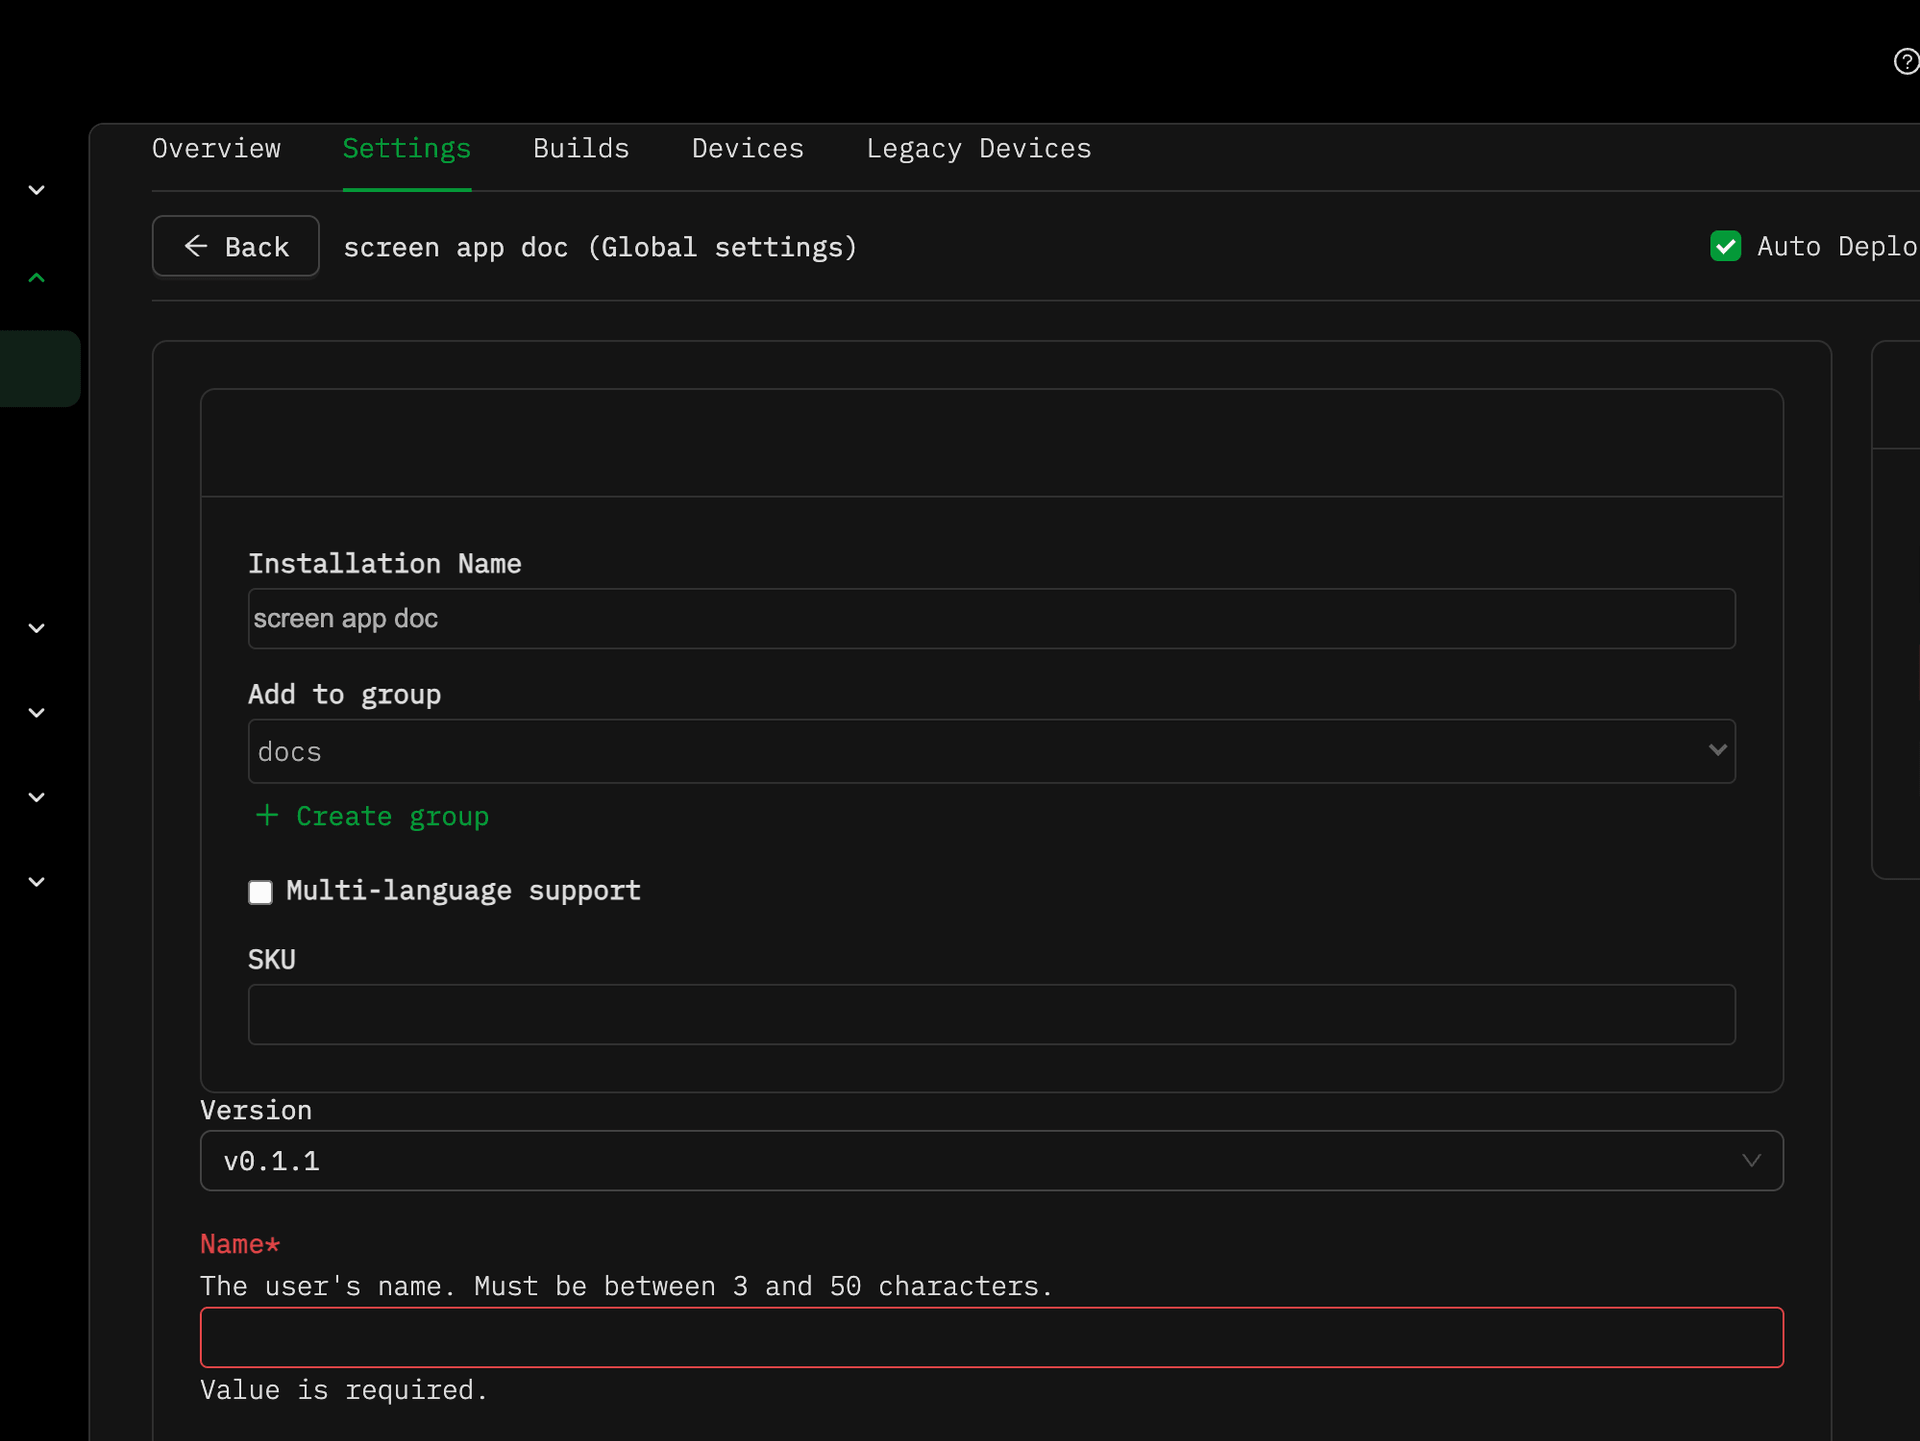Open the Version v0.1.1 dropdown

(990, 1160)
